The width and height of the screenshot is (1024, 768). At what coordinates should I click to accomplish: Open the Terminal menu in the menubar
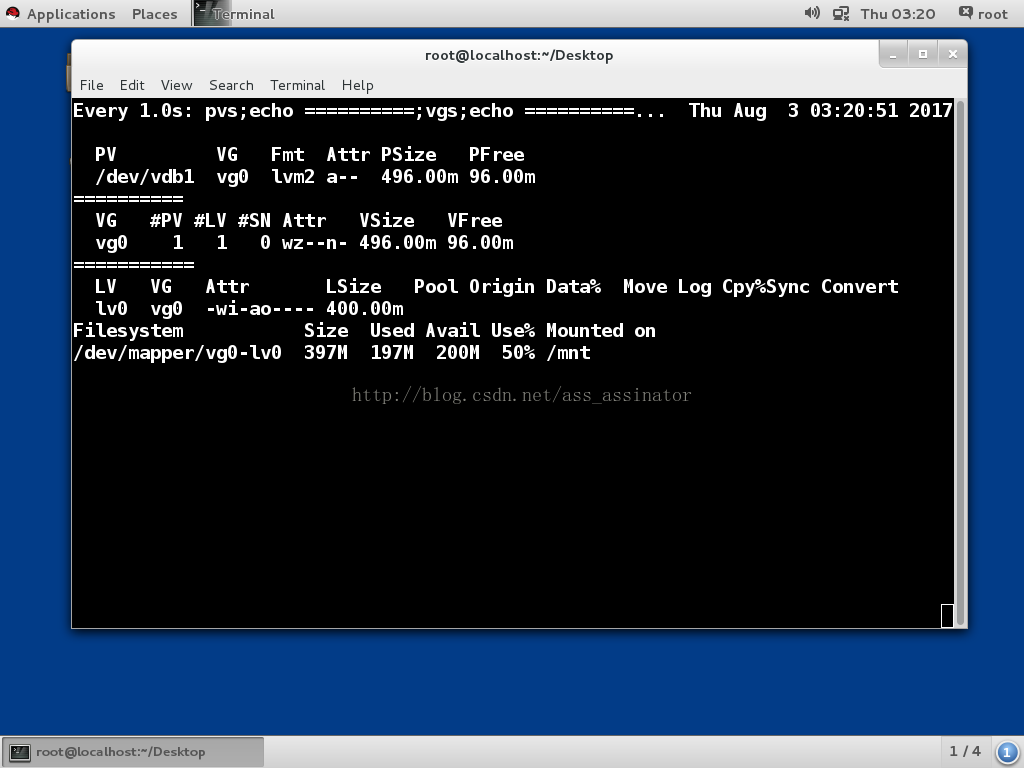pyautogui.click(x=297, y=85)
